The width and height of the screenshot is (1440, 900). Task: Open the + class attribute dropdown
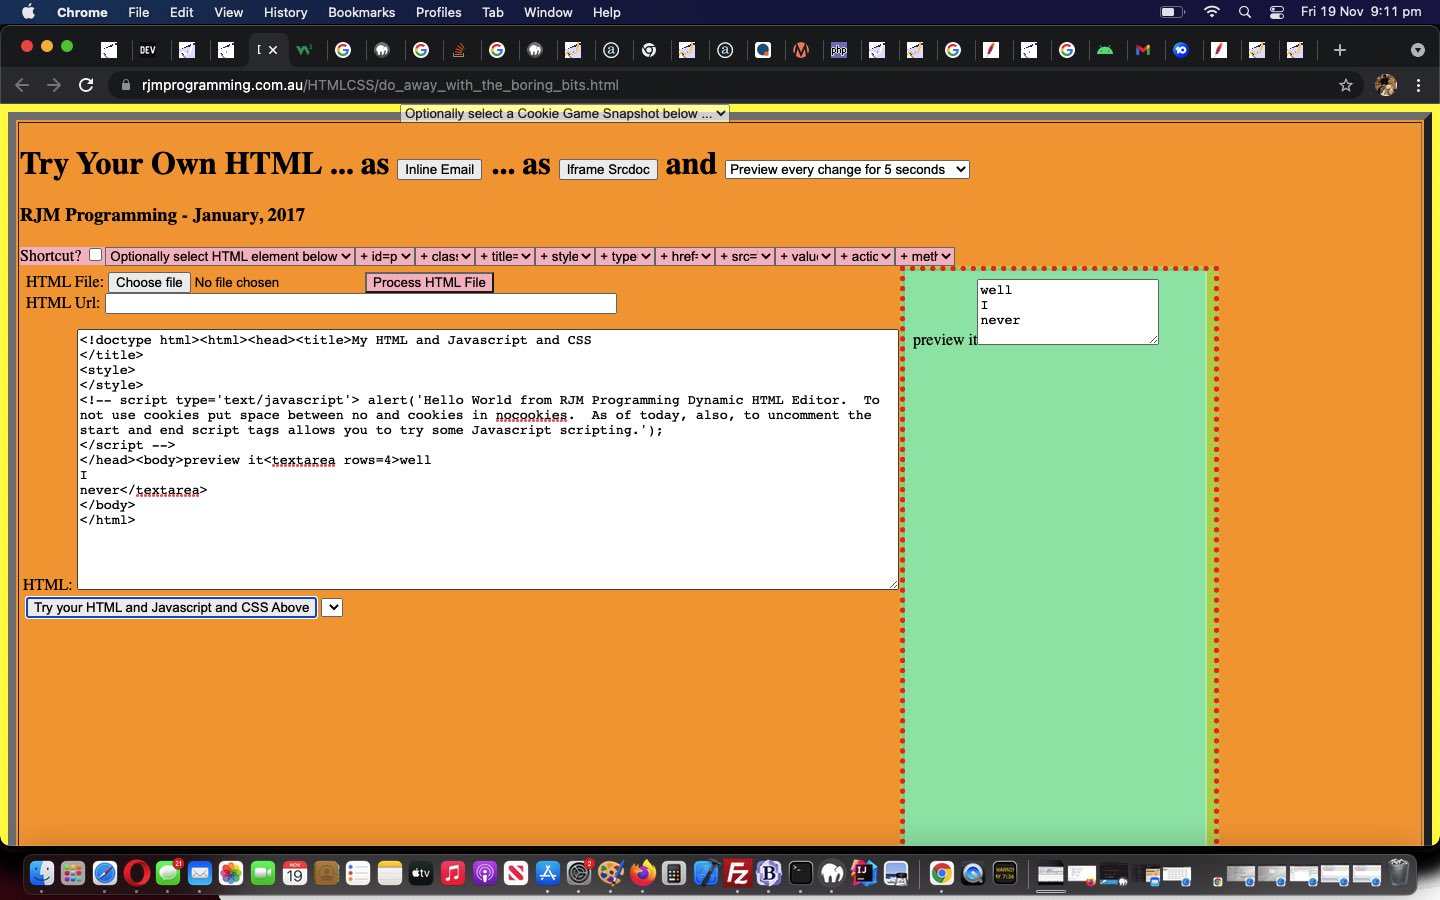click(x=444, y=257)
